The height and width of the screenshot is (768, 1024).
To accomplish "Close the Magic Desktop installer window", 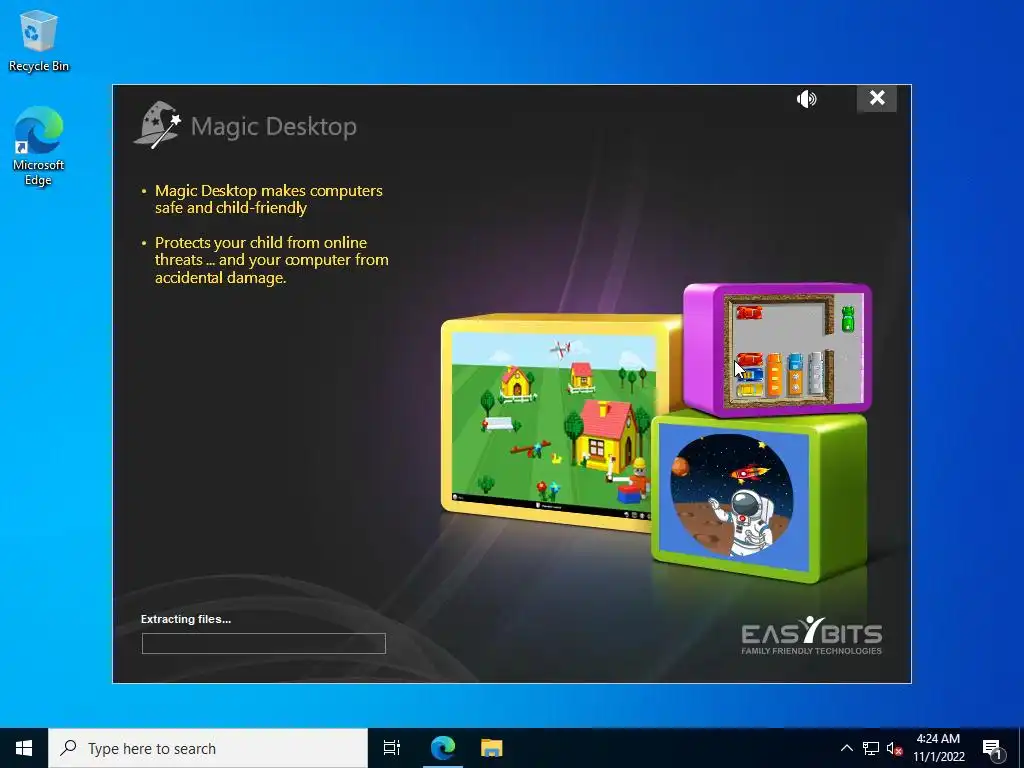I will point(876,99).
